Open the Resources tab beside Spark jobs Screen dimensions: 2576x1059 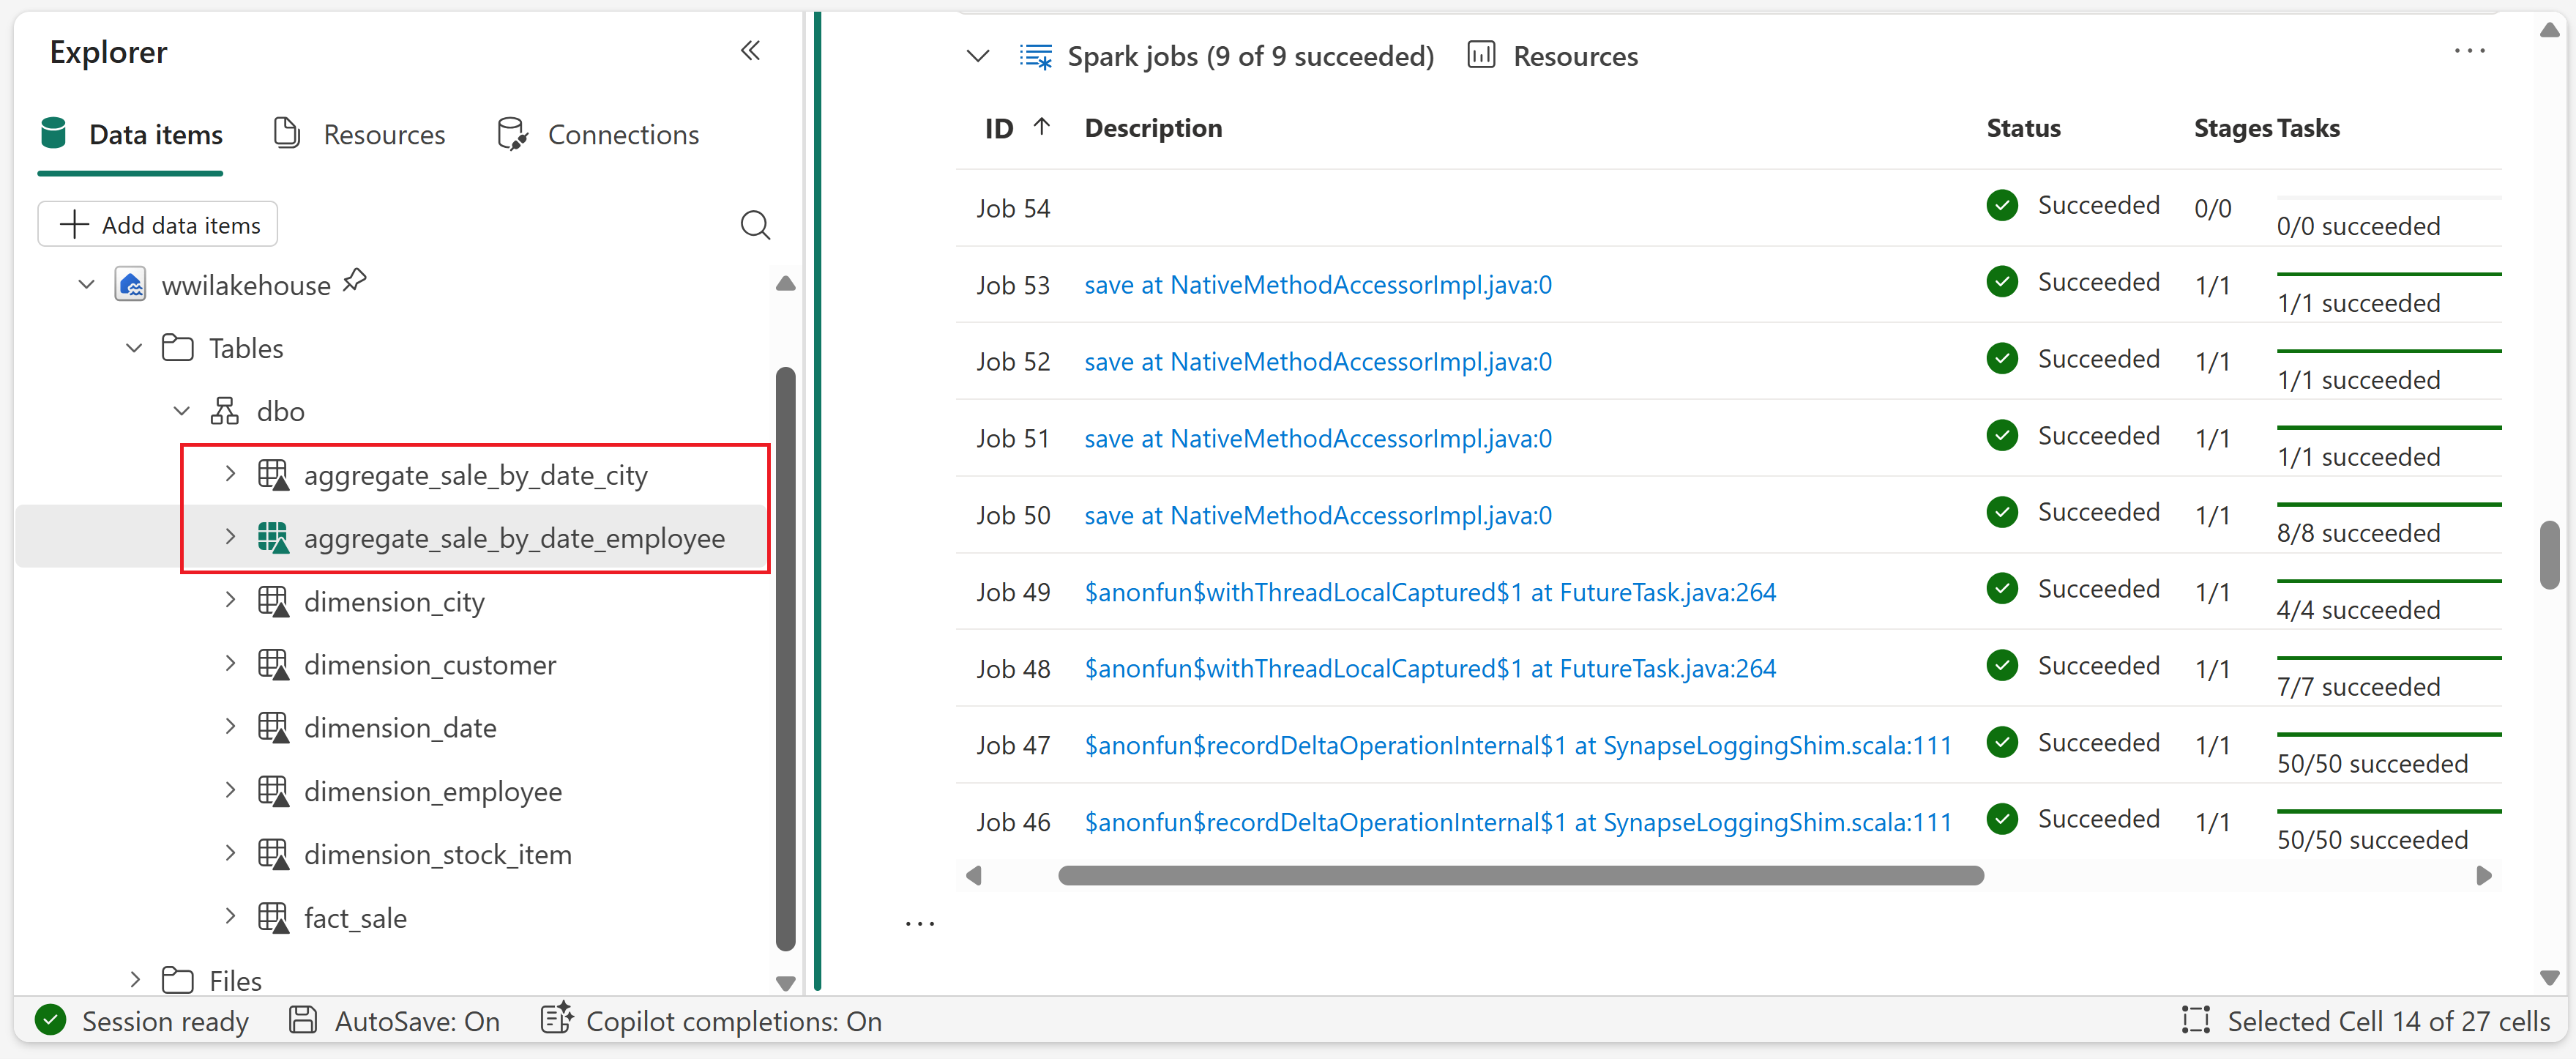pos(1552,56)
